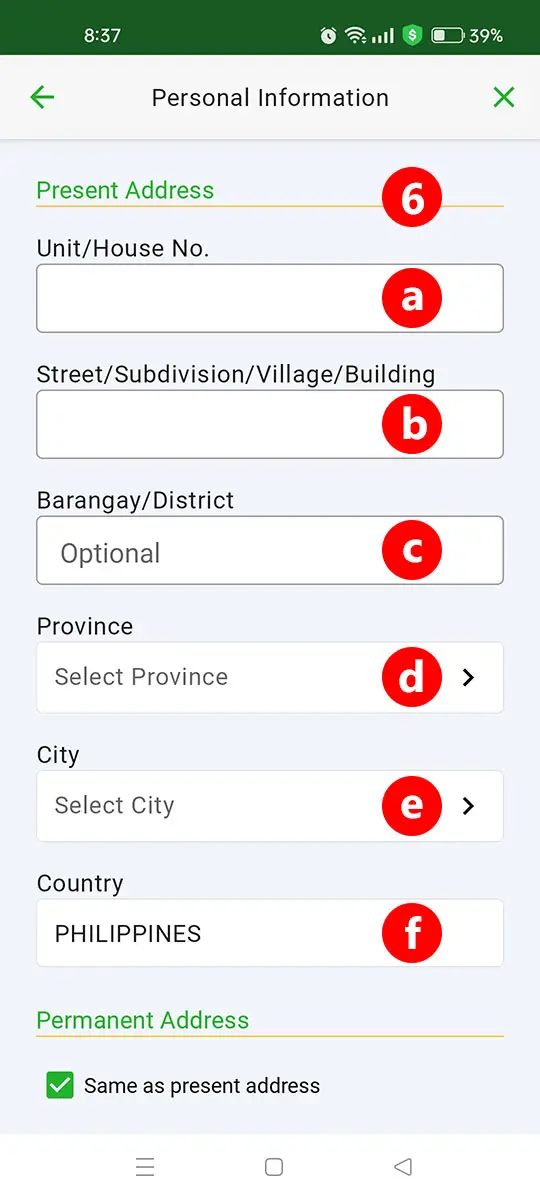Uncheck Same as present address checkbox
540x1200 pixels.
point(60,1085)
